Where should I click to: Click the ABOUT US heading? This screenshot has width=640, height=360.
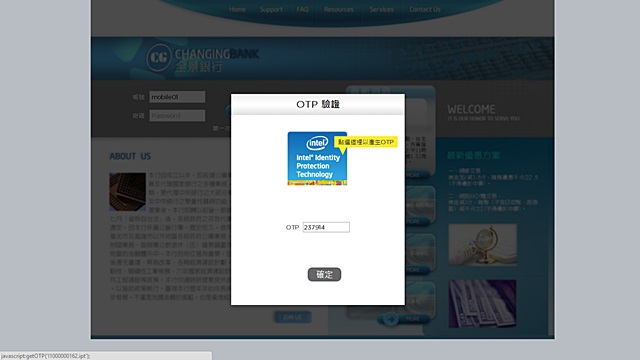(130, 156)
